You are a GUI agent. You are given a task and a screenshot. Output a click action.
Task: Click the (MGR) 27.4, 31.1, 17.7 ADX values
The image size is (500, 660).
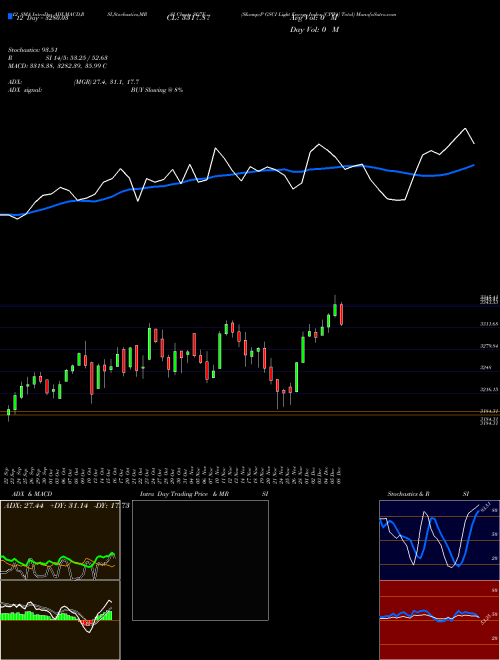coord(106,82)
